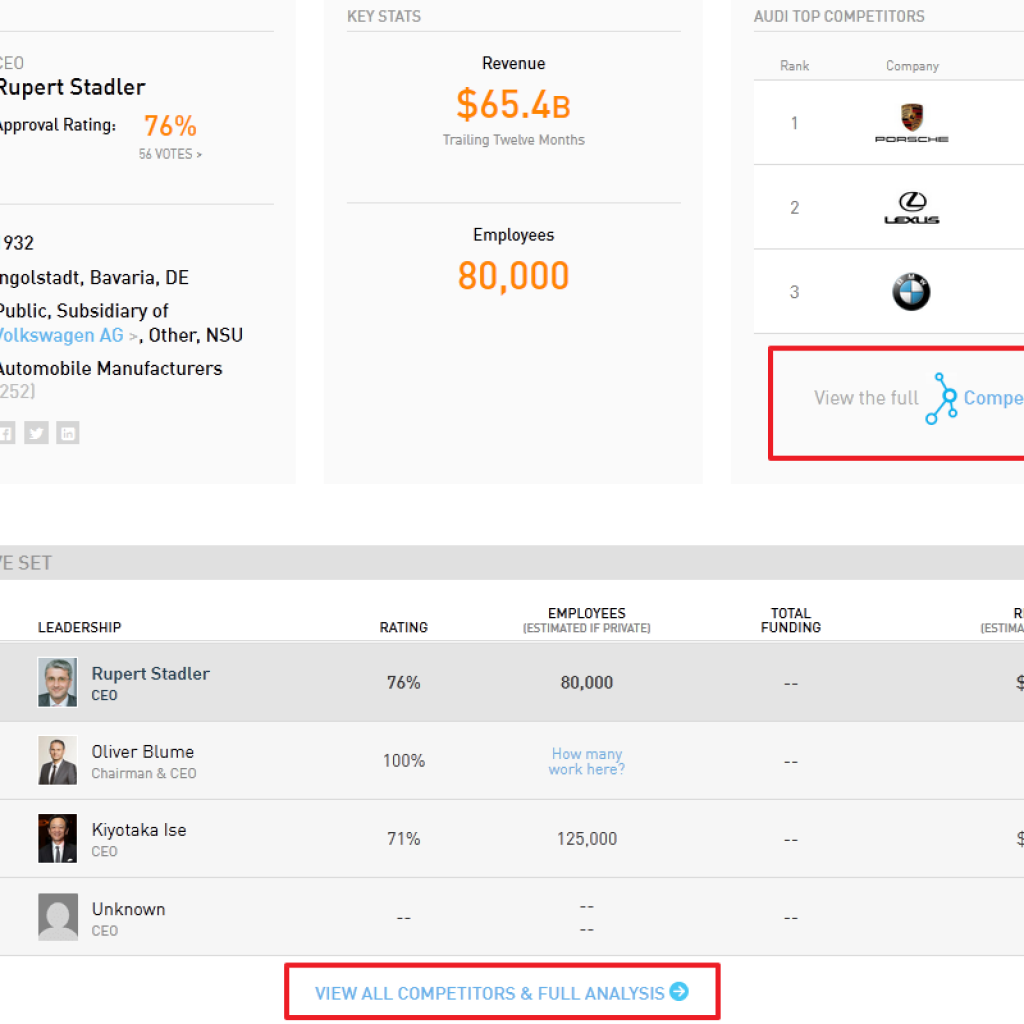The image size is (1024, 1024).
Task: Click the competitor graph network icon
Action: click(941, 398)
